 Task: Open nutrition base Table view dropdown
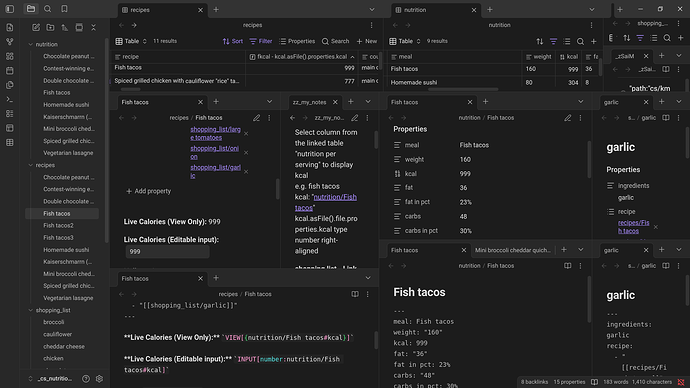coord(405,41)
